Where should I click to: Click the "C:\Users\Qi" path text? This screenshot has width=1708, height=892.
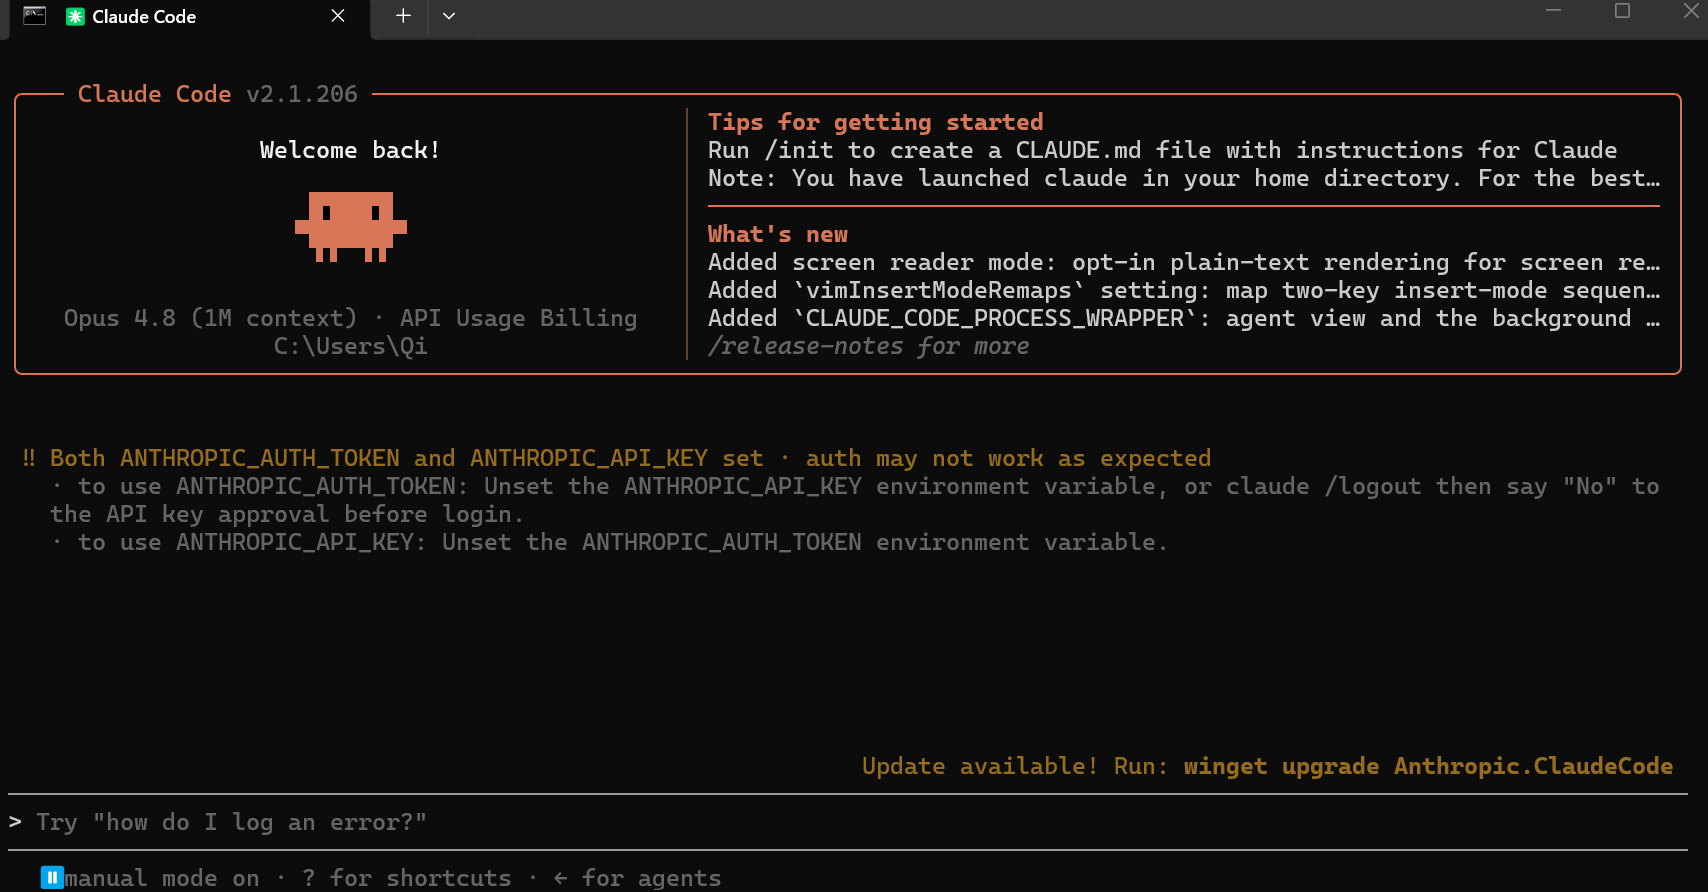click(350, 346)
